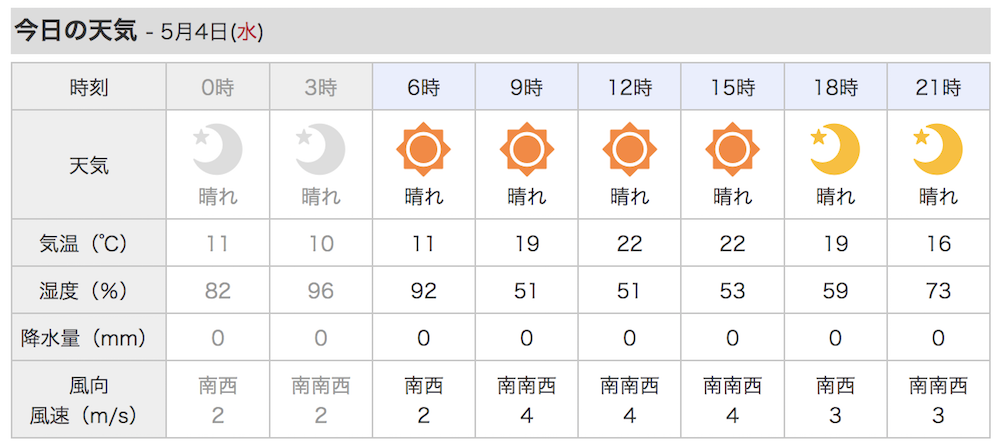
Task: Click the 6時 column header
Action: (423, 86)
